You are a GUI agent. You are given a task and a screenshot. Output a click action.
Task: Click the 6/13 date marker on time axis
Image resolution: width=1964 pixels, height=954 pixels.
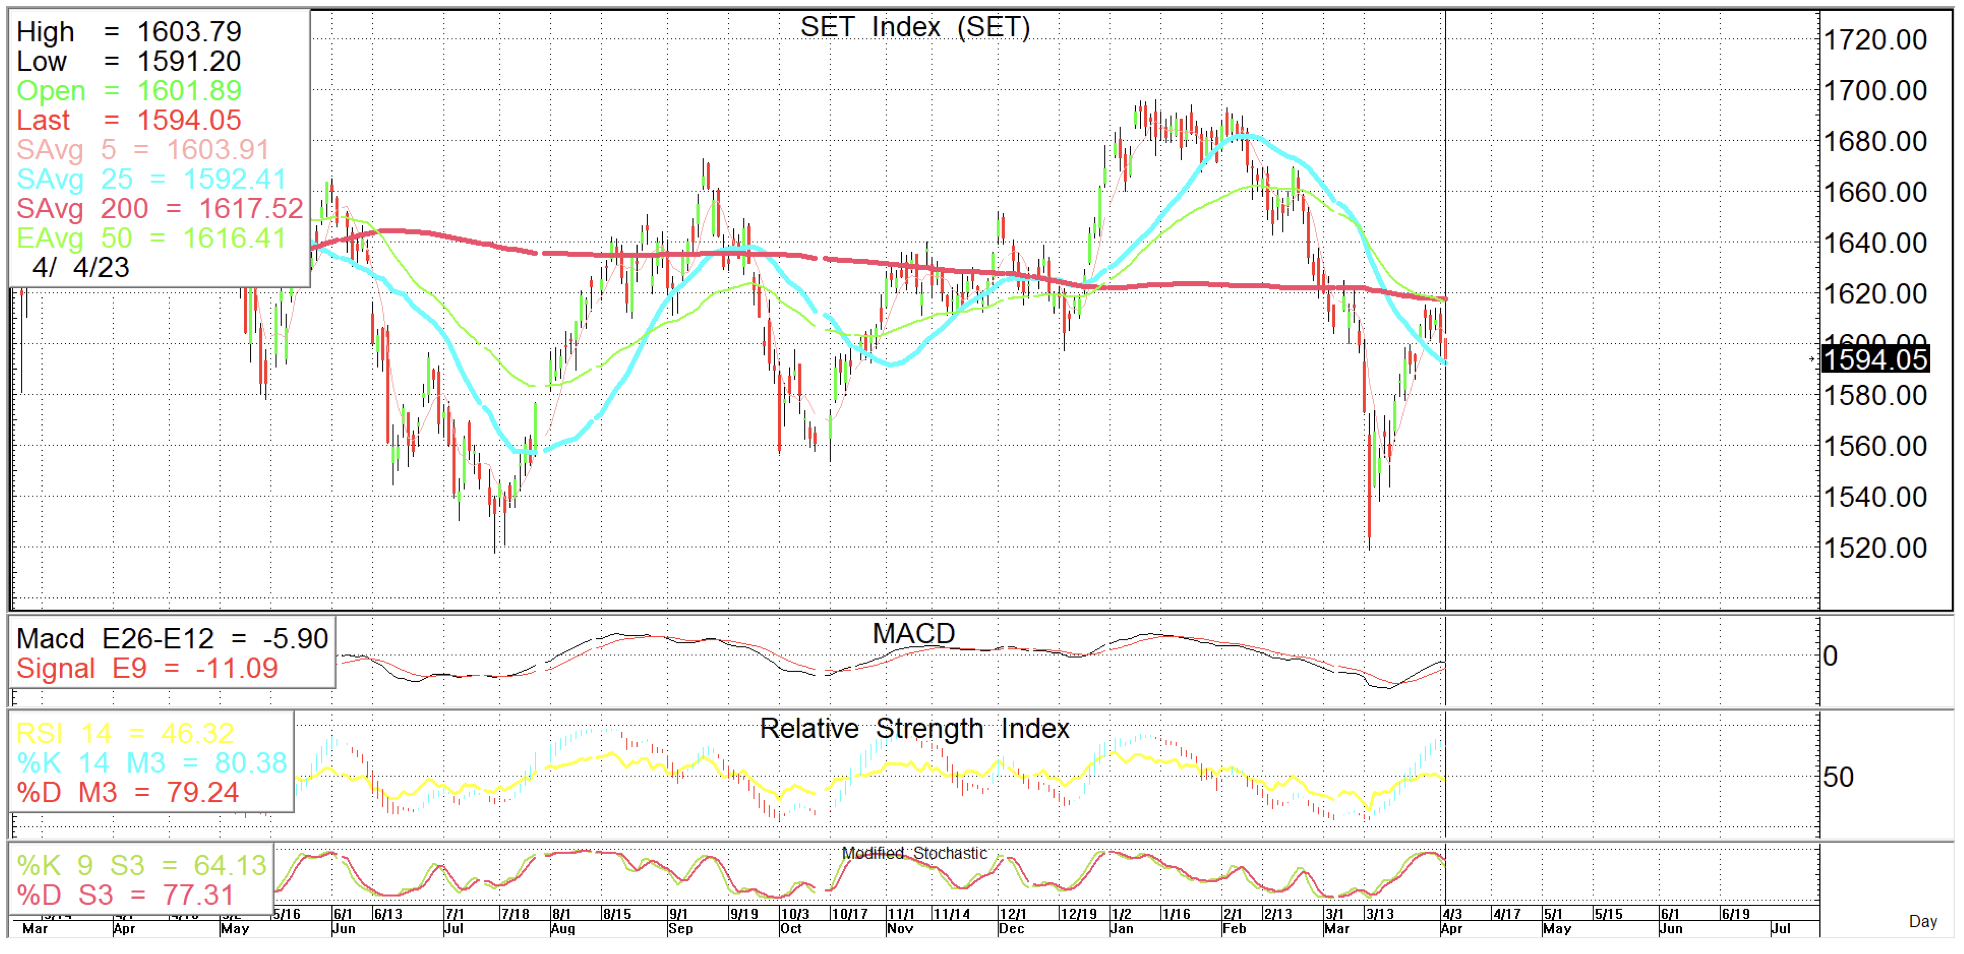pyautogui.click(x=388, y=914)
